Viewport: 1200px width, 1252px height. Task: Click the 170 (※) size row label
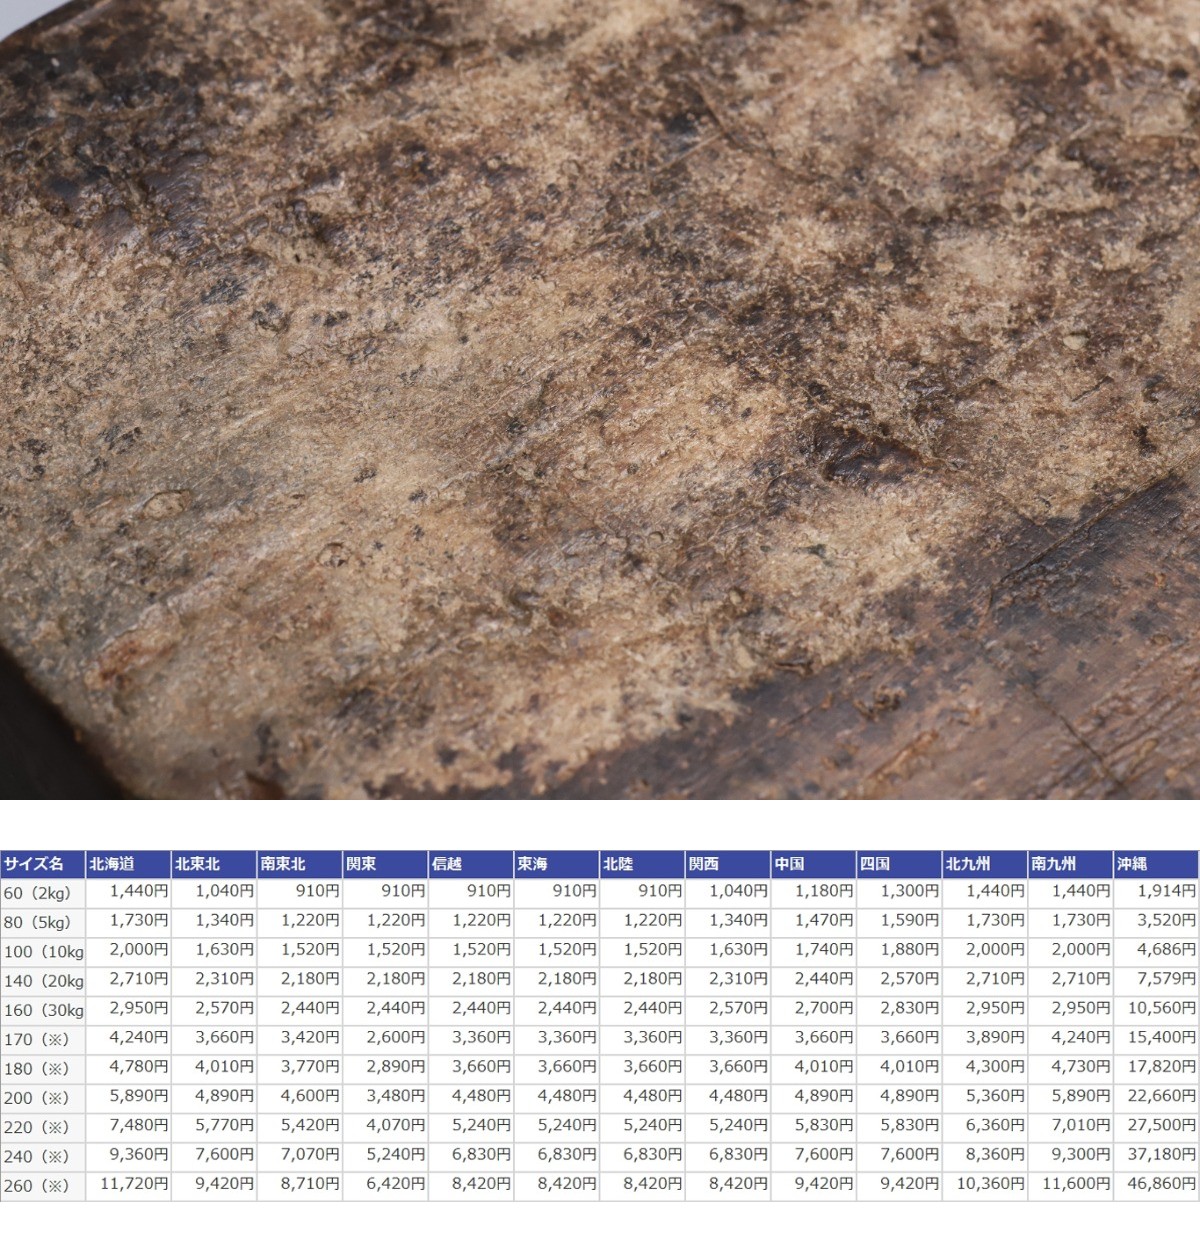point(43,1039)
